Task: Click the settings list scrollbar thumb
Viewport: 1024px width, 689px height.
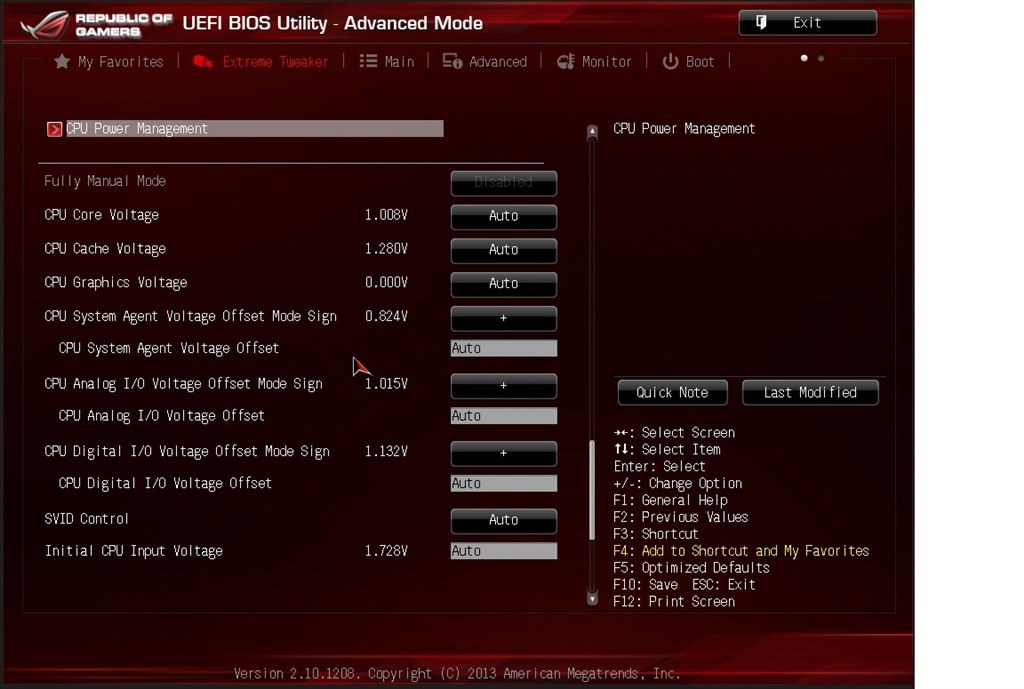Action: point(592,490)
